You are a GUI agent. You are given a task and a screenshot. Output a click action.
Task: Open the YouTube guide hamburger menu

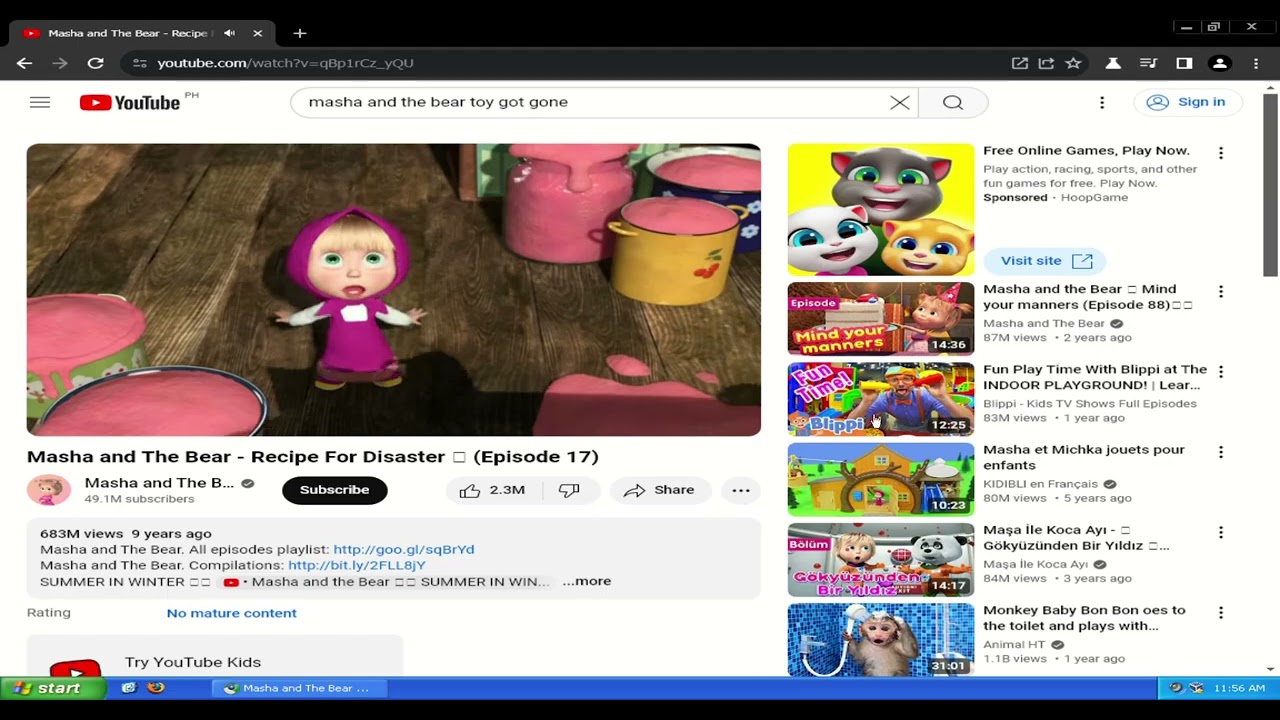coord(40,102)
